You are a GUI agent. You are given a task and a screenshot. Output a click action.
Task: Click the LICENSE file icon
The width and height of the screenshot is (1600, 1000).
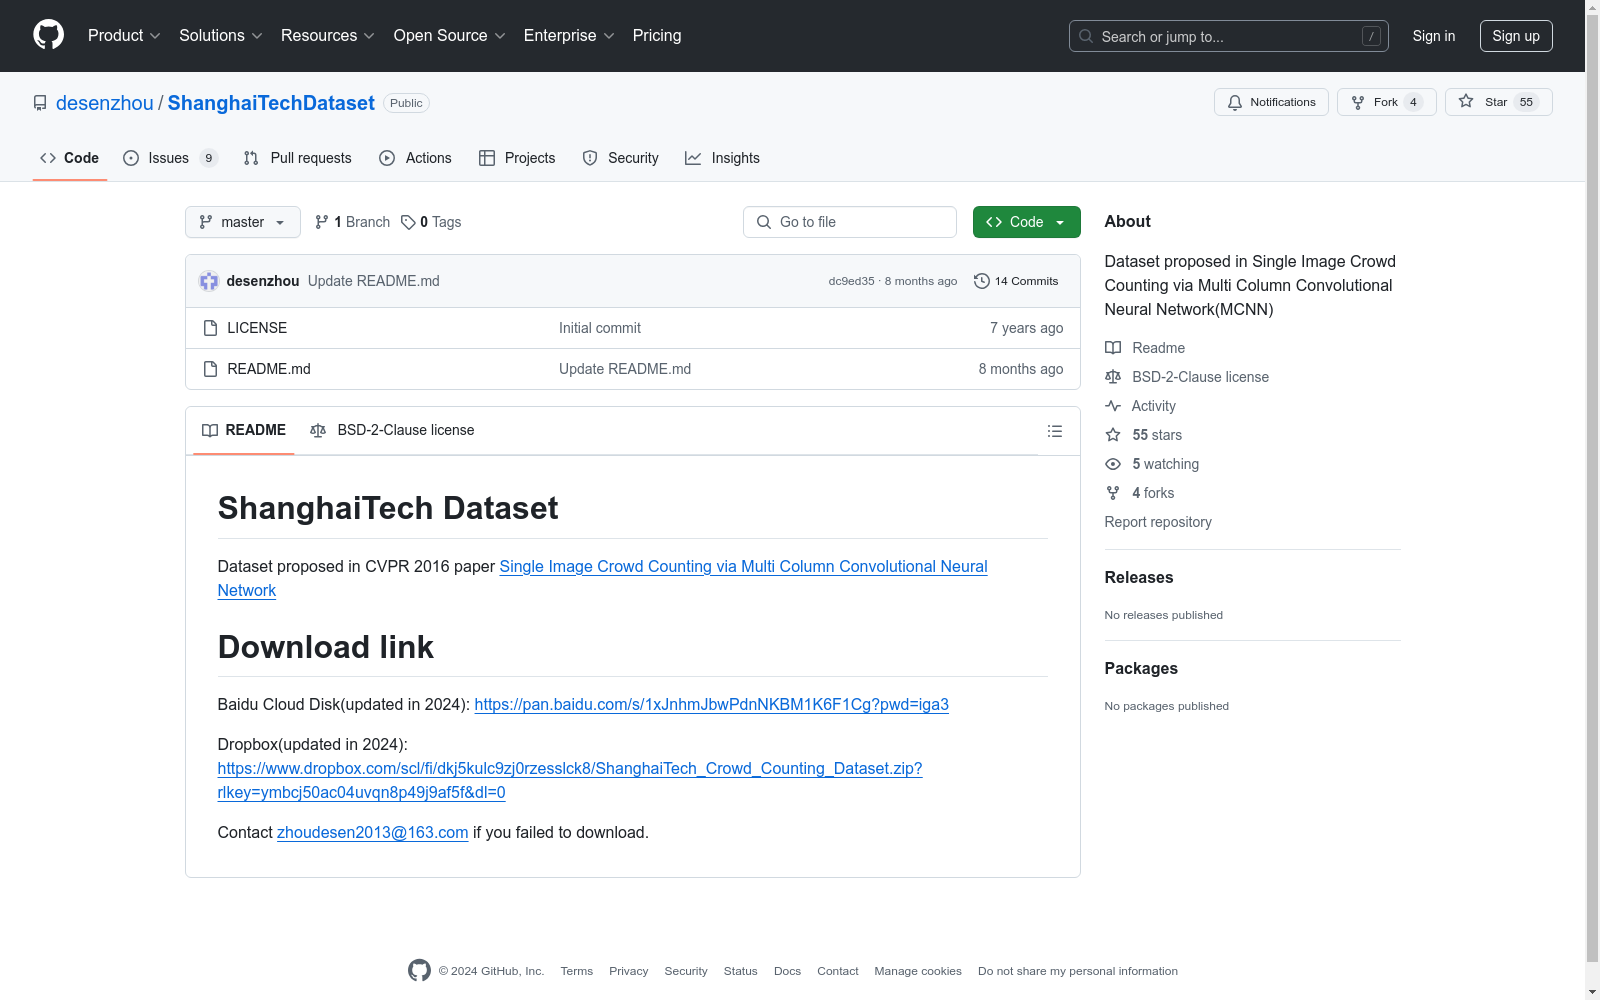tap(210, 328)
